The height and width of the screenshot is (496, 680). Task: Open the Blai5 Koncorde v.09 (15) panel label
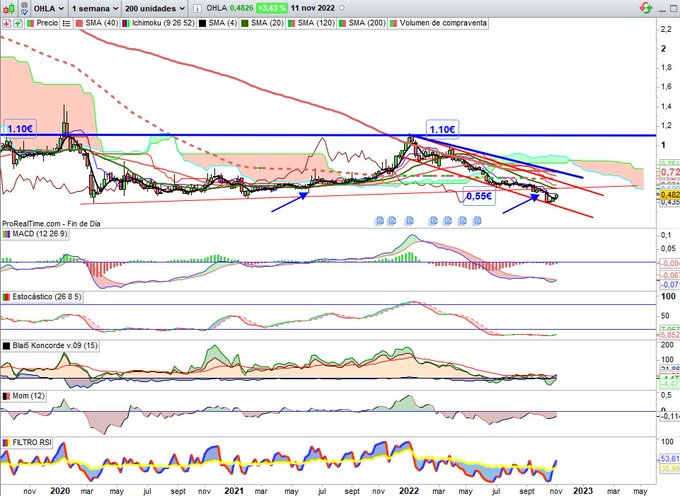[55, 346]
